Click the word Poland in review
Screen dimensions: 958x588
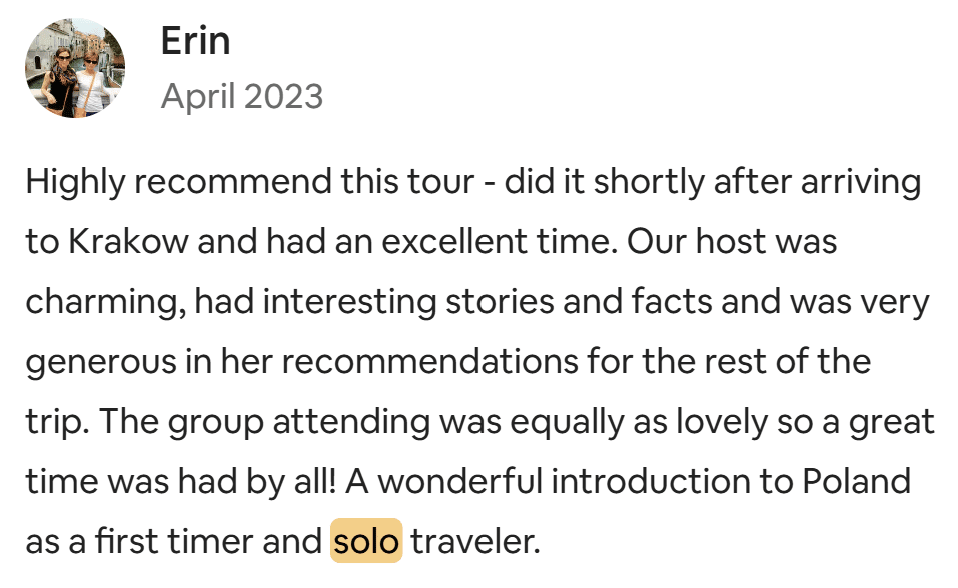pyautogui.click(x=857, y=480)
